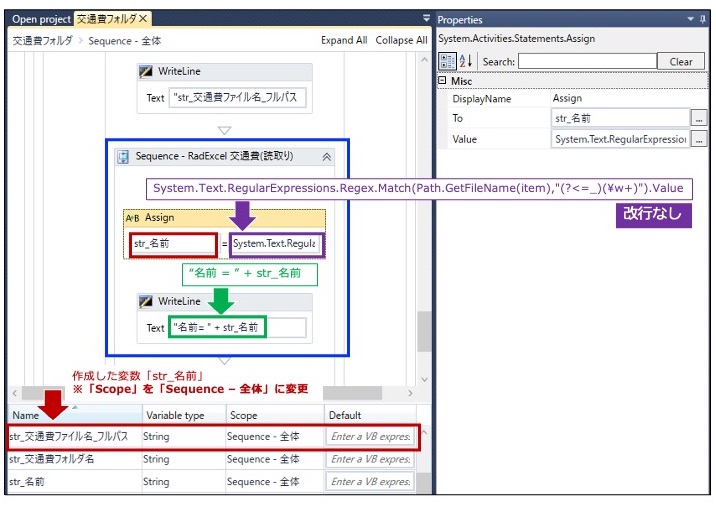Viewport: 716px width, 505px height.
Task: Click Expand All in the designer
Action: (344, 40)
